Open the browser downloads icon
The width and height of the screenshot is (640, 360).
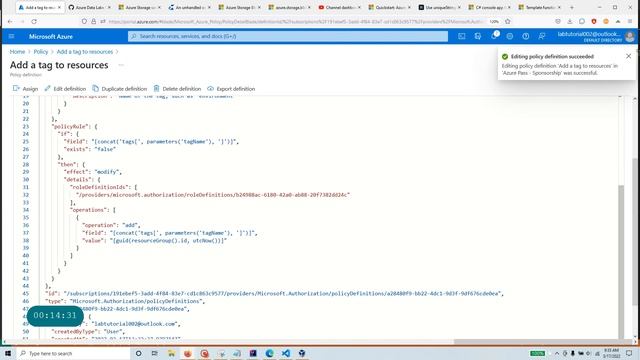point(570,21)
